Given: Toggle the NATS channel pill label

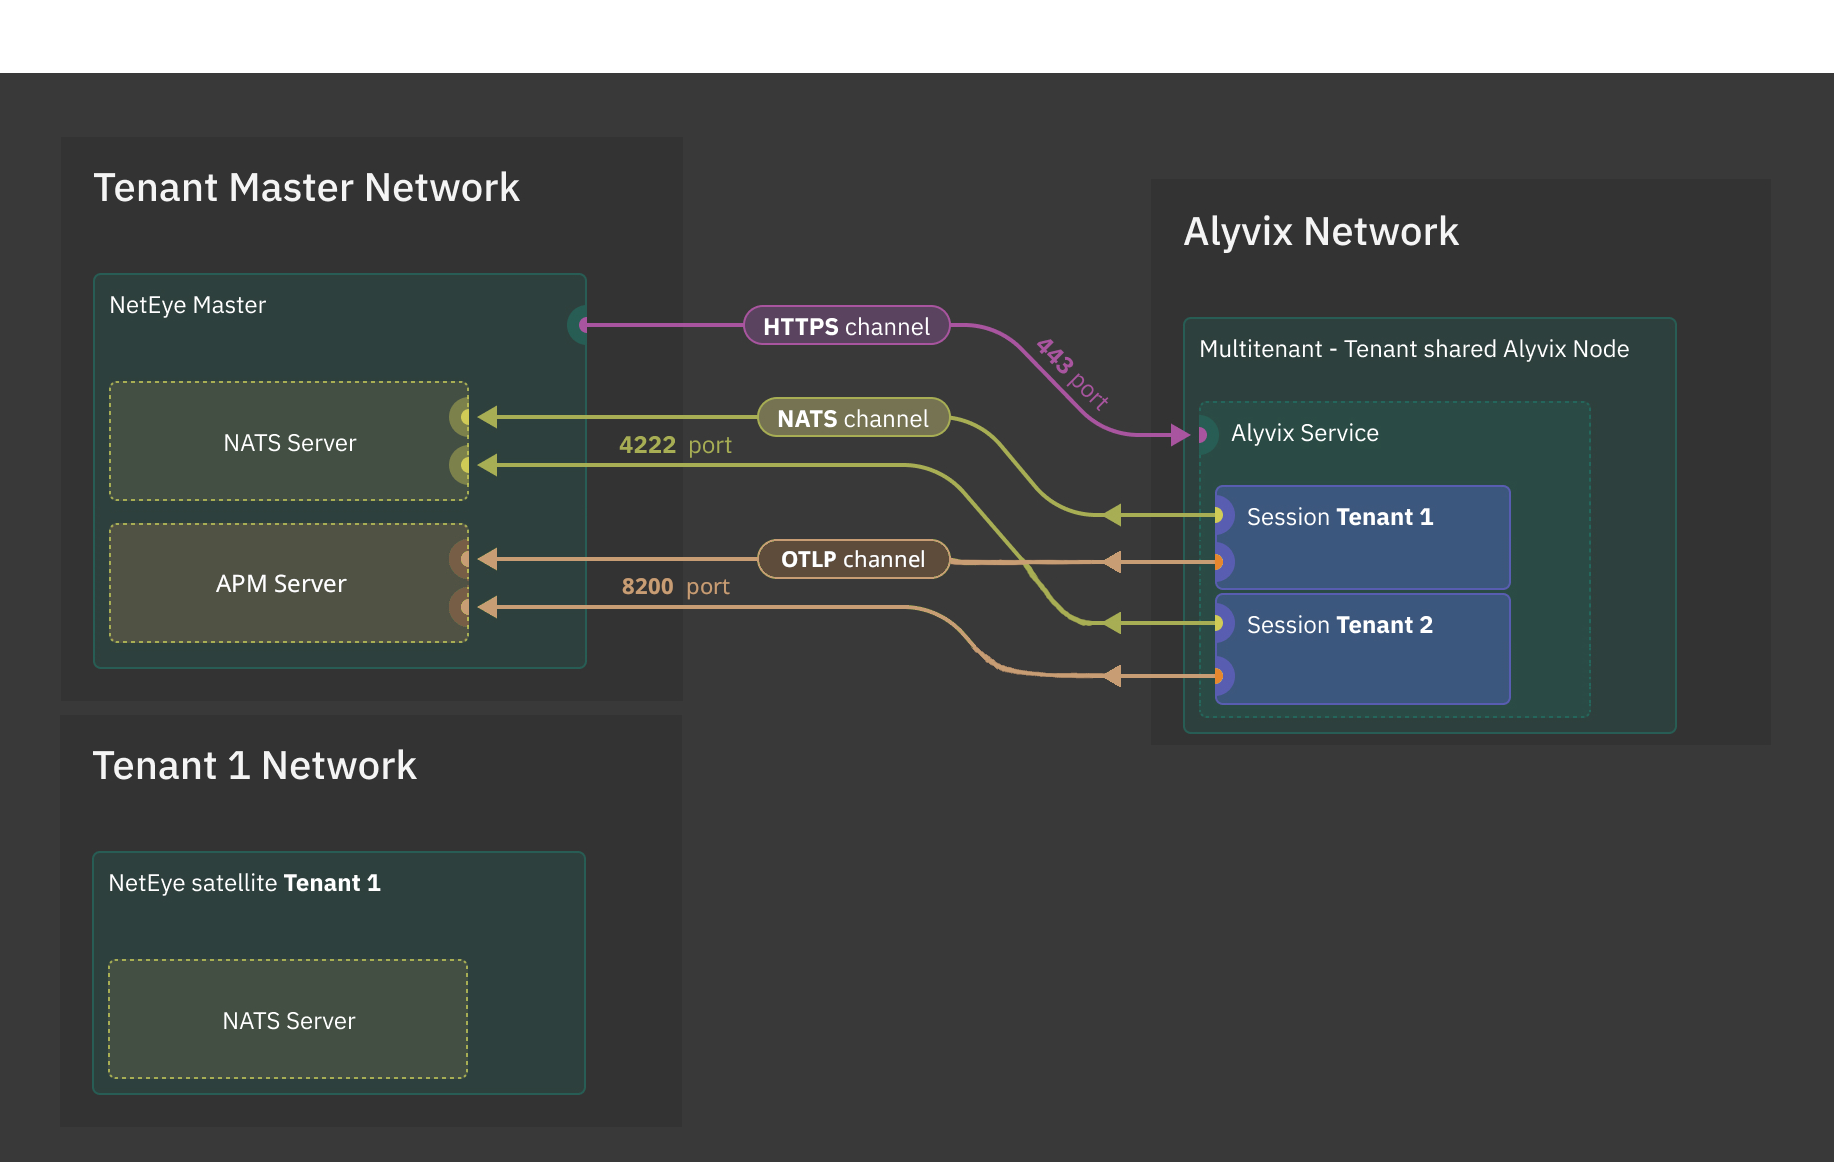Looking at the screenshot, I should 853,418.
